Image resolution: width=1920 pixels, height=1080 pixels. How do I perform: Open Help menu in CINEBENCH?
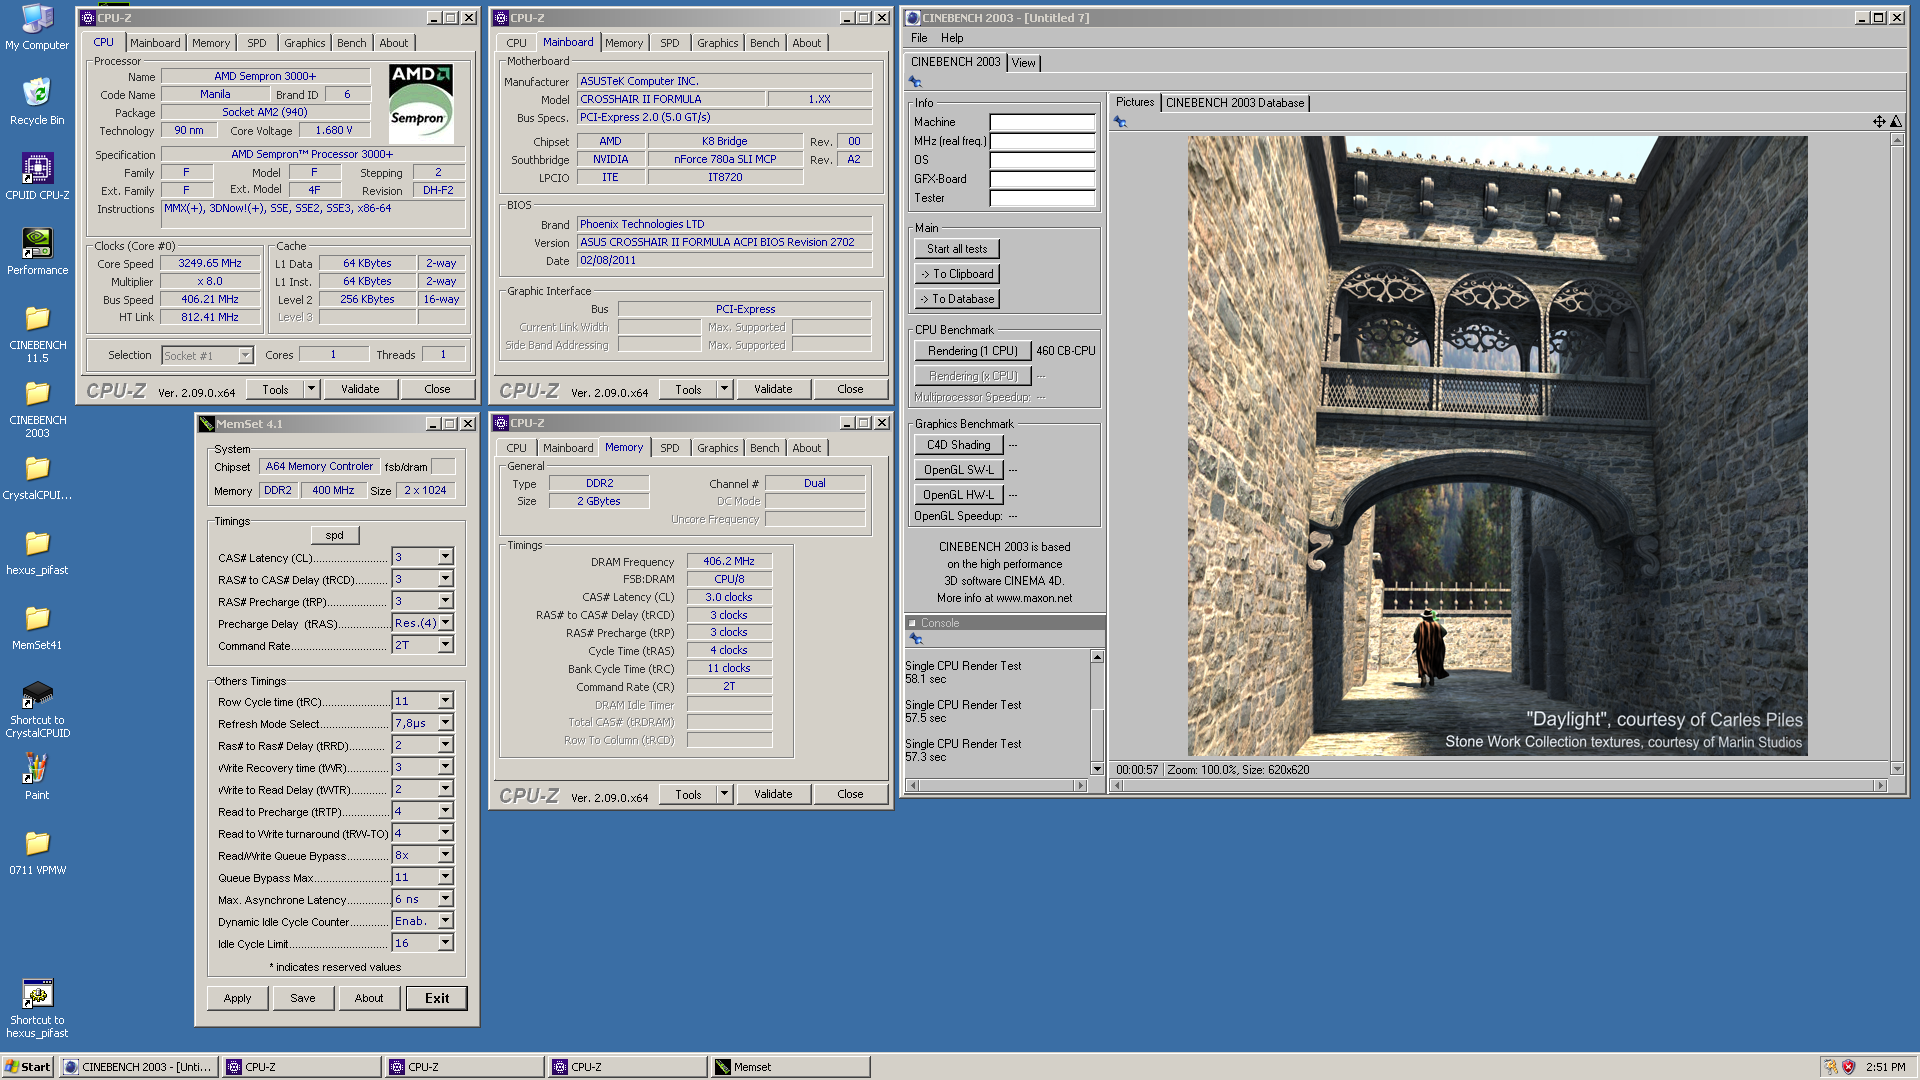tap(952, 38)
